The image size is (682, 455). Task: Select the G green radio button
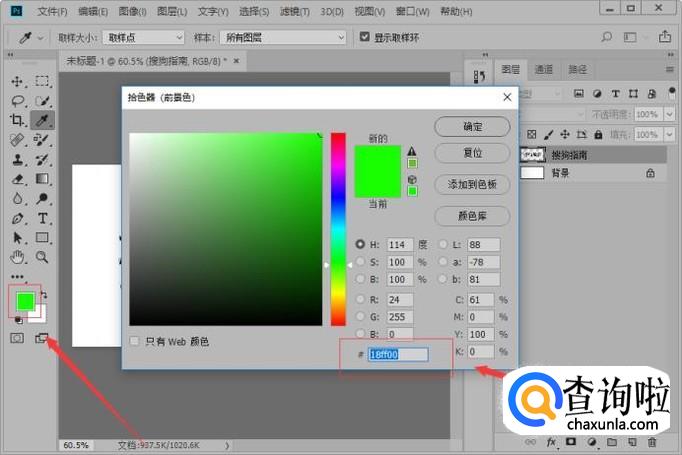[x=360, y=317]
